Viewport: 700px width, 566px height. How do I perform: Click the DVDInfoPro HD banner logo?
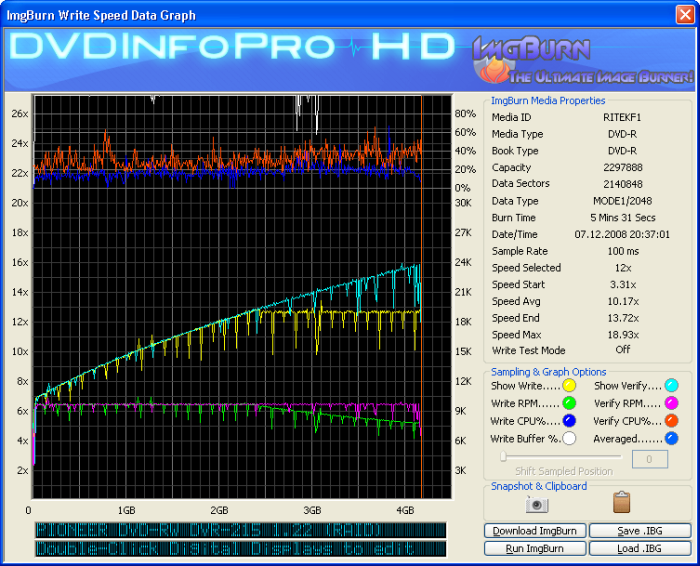pos(232,46)
